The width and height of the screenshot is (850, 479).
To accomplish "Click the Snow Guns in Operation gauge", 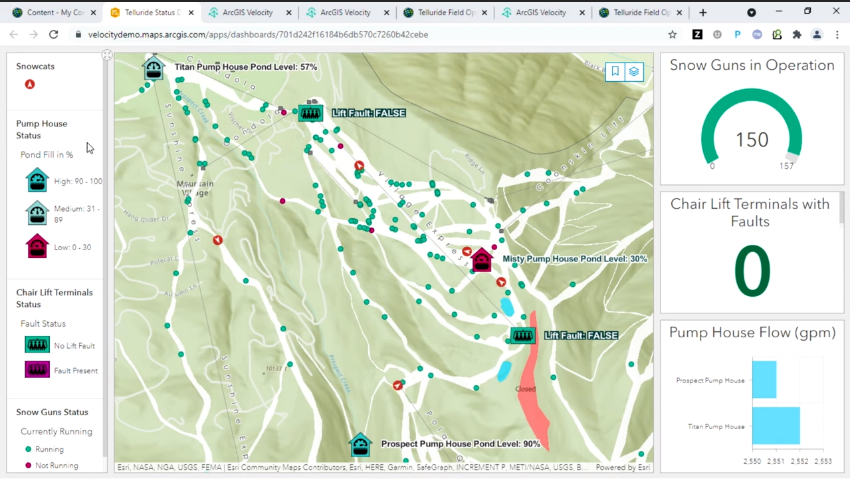I will pos(751,129).
